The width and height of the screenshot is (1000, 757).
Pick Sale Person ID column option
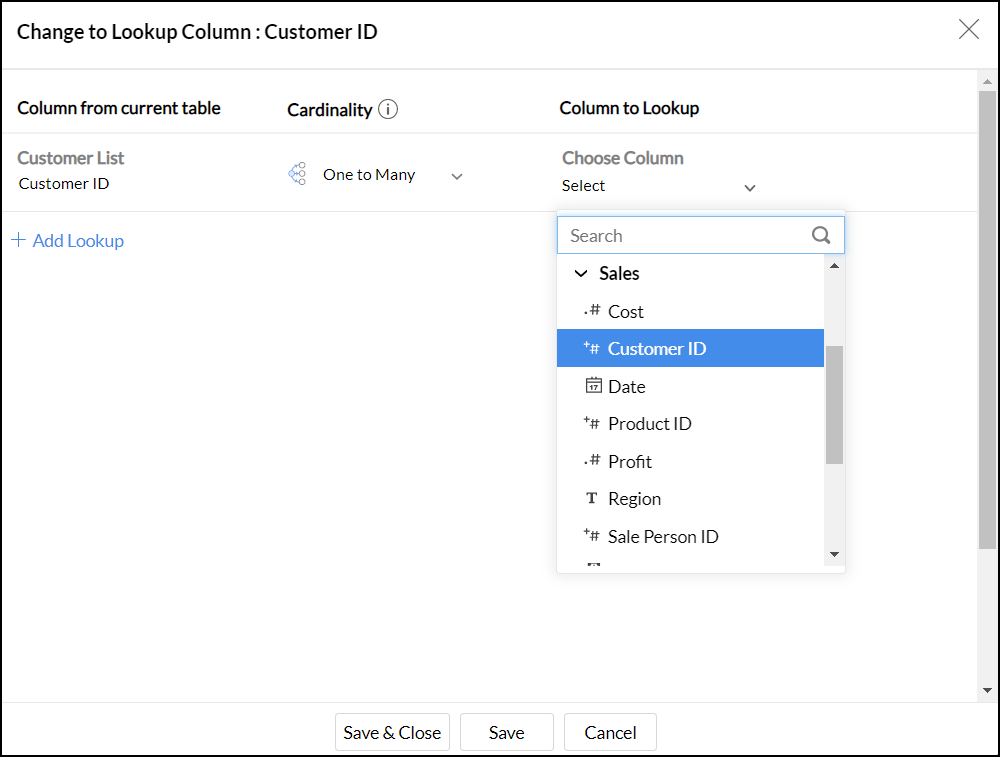coord(663,537)
